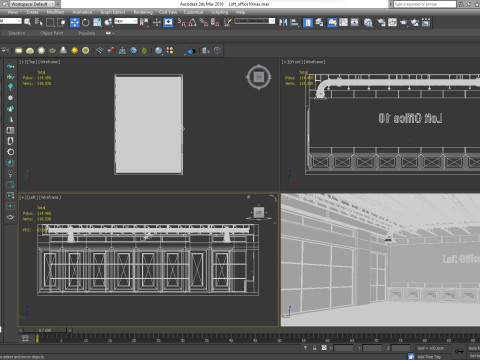Open the Animation menu
The image size is (480, 360).
pos(82,12)
